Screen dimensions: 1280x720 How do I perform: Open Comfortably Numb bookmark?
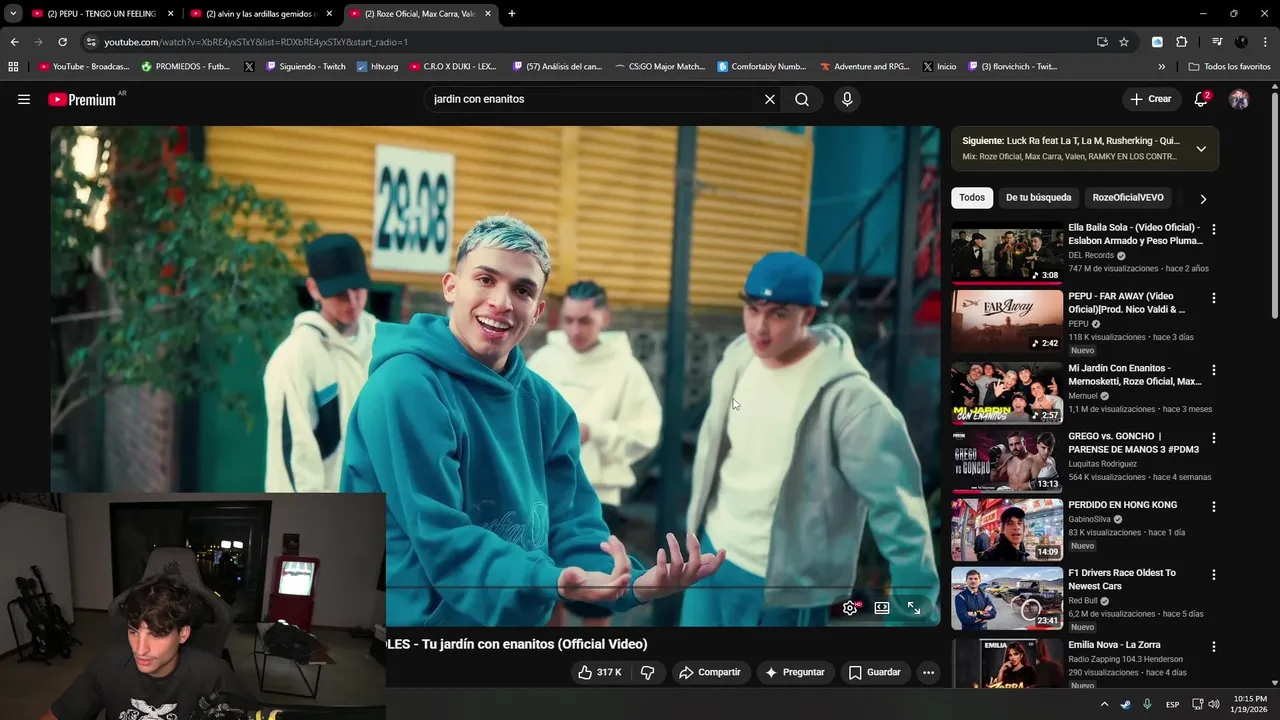[761, 67]
